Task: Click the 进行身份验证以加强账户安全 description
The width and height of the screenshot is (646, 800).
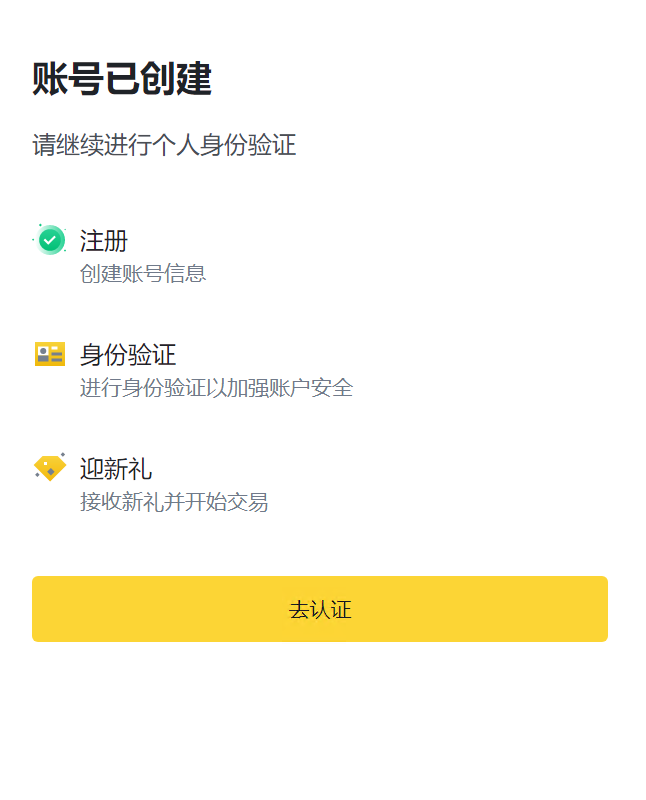Action: coord(216,388)
